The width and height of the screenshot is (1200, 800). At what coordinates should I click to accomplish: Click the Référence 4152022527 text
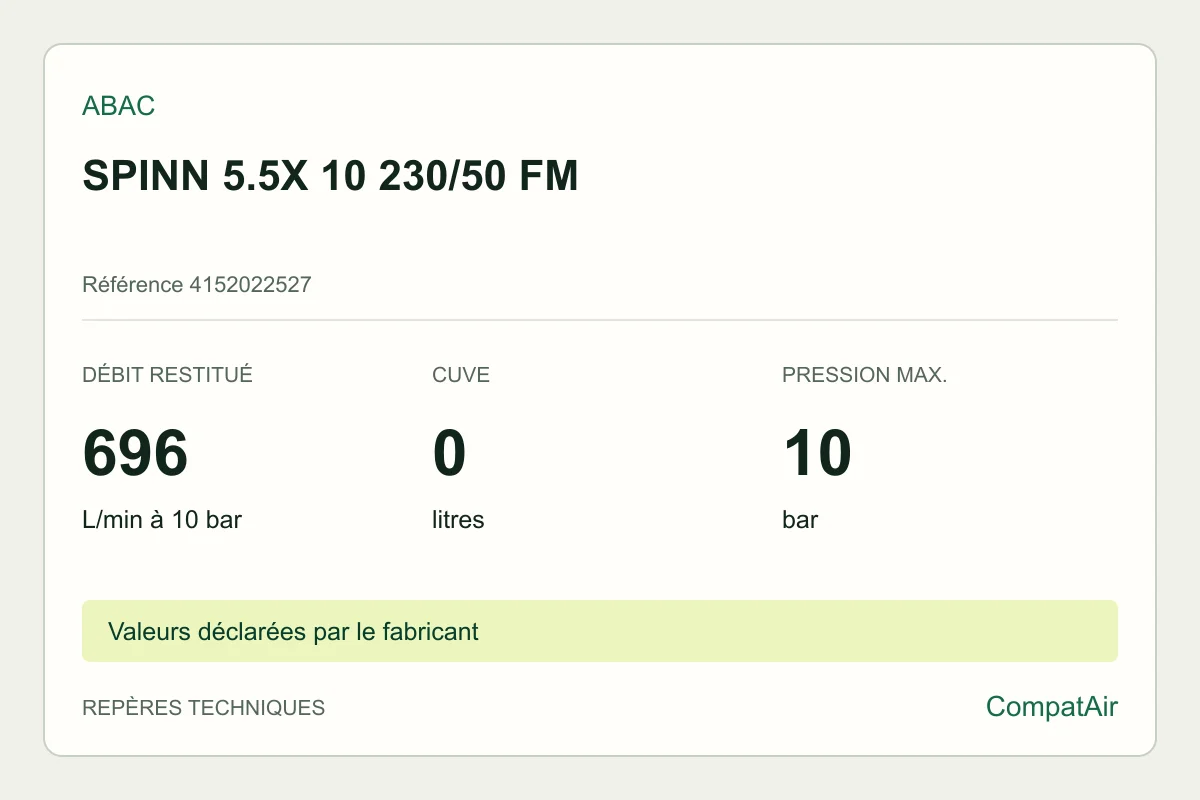coord(197,285)
